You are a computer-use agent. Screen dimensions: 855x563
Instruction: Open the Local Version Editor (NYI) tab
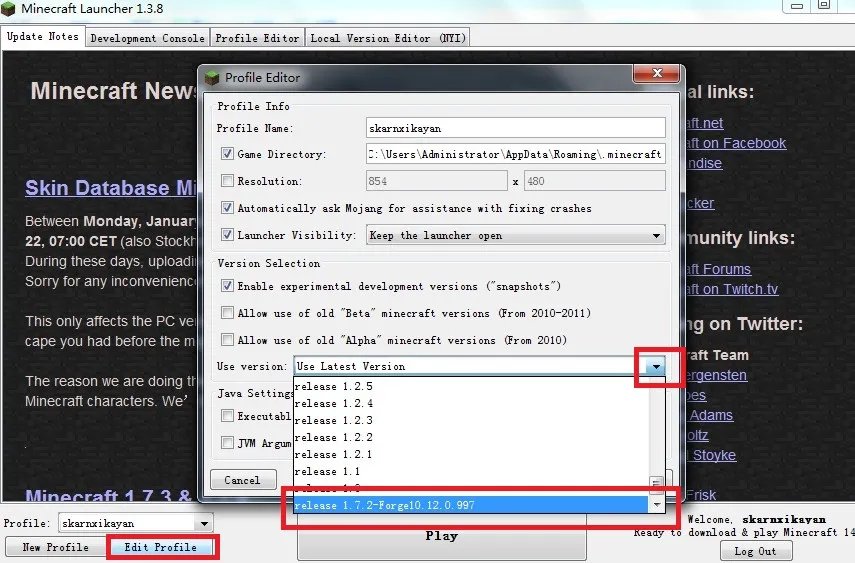(388, 38)
